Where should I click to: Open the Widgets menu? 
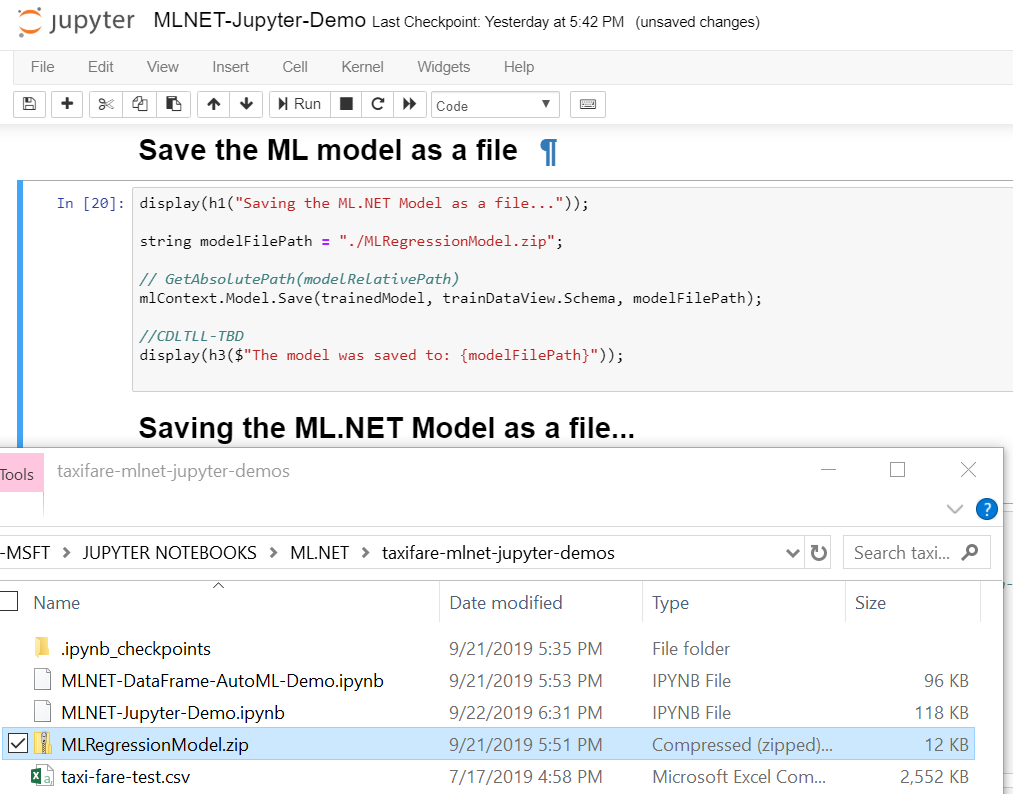click(444, 67)
